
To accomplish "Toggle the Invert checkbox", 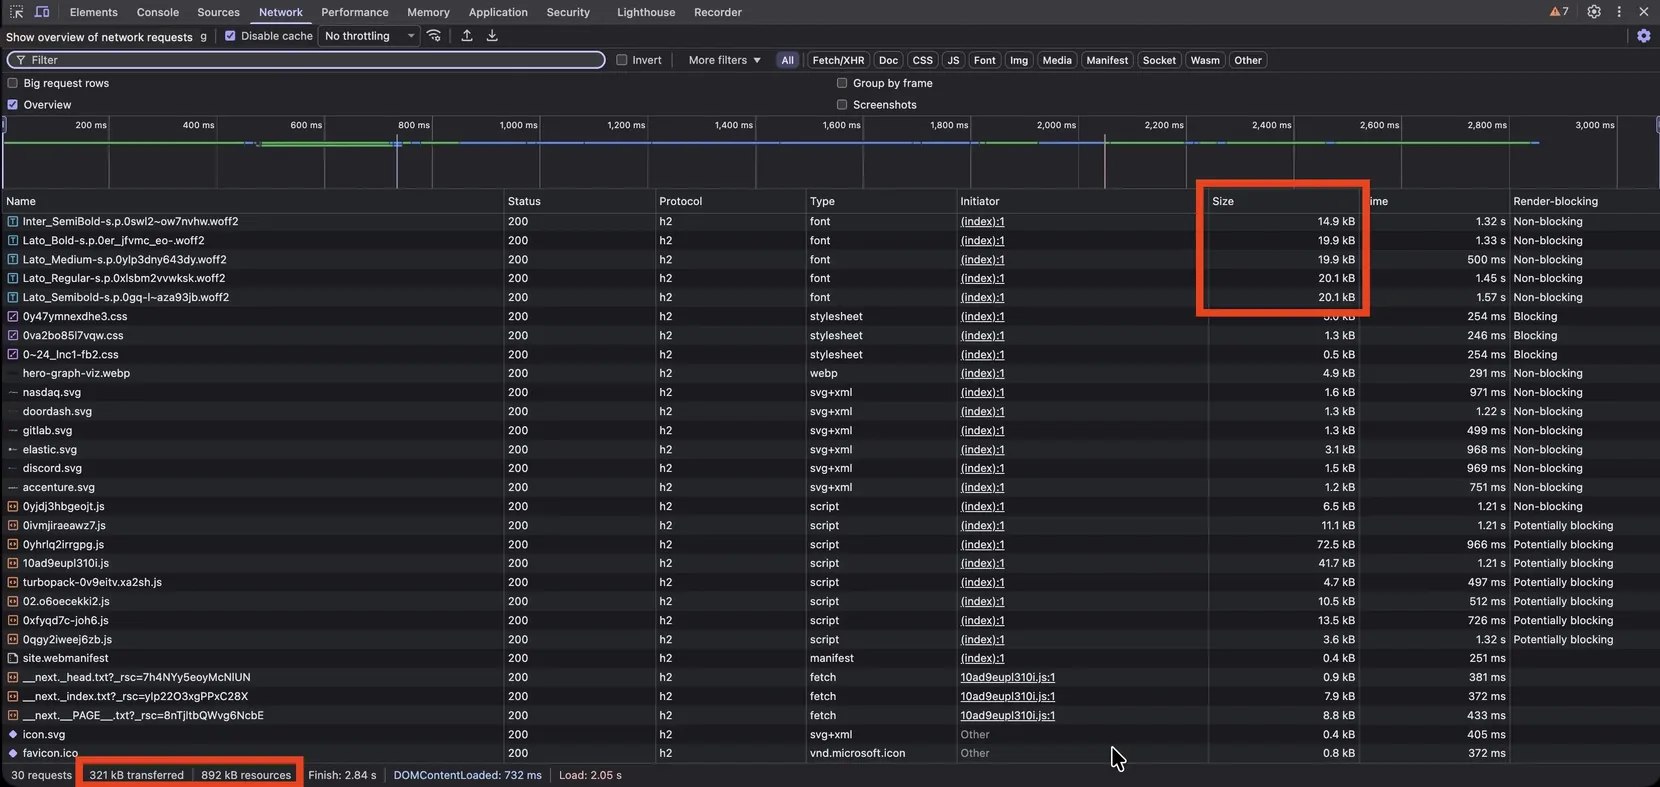I will click(x=622, y=60).
